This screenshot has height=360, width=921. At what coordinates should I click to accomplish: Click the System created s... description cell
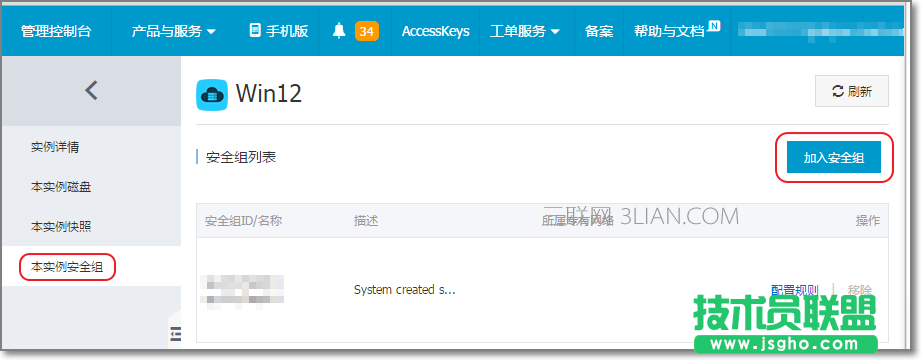[405, 290]
